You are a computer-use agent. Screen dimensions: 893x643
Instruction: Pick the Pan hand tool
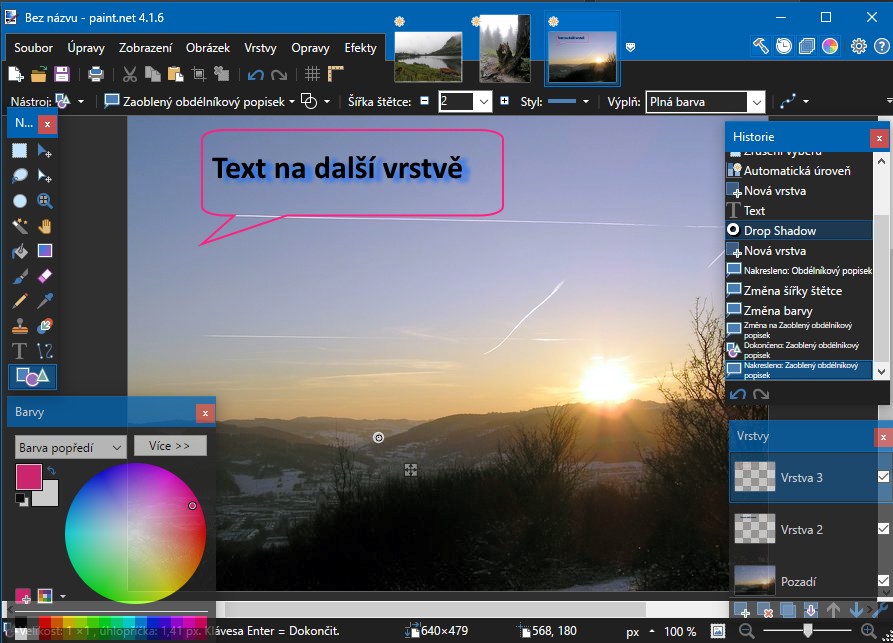coord(45,226)
